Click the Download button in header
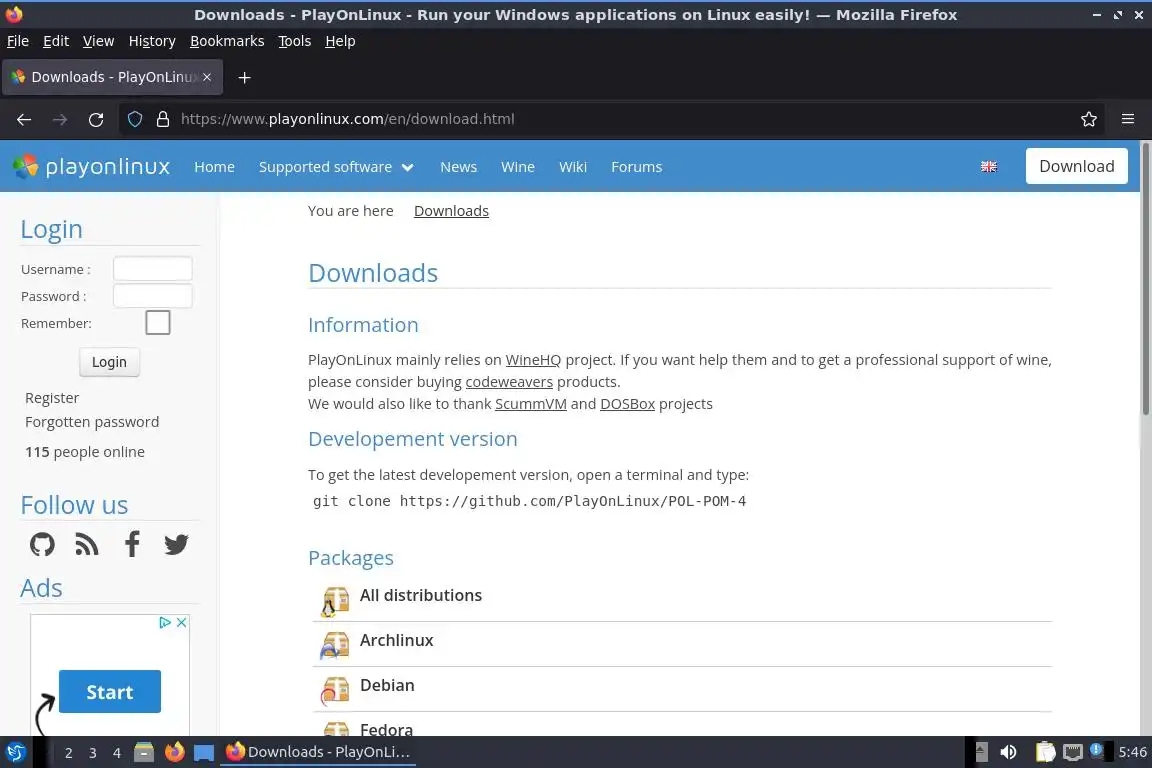This screenshot has width=1152, height=768. tap(1076, 166)
